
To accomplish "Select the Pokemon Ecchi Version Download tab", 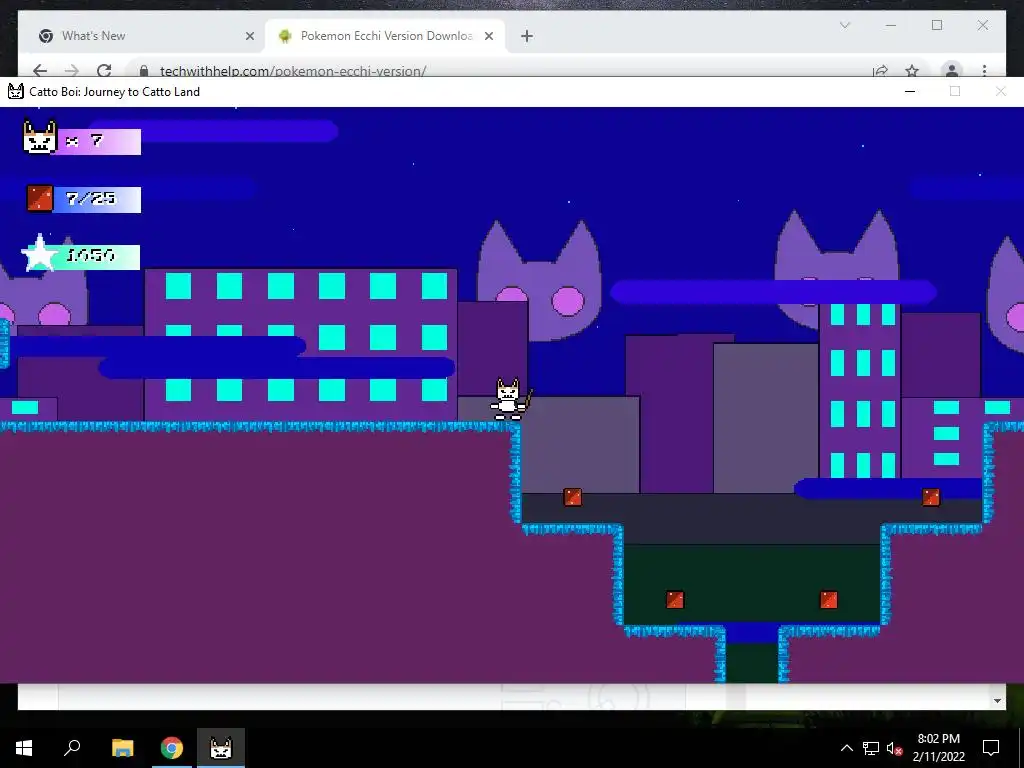I will [385, 36].
